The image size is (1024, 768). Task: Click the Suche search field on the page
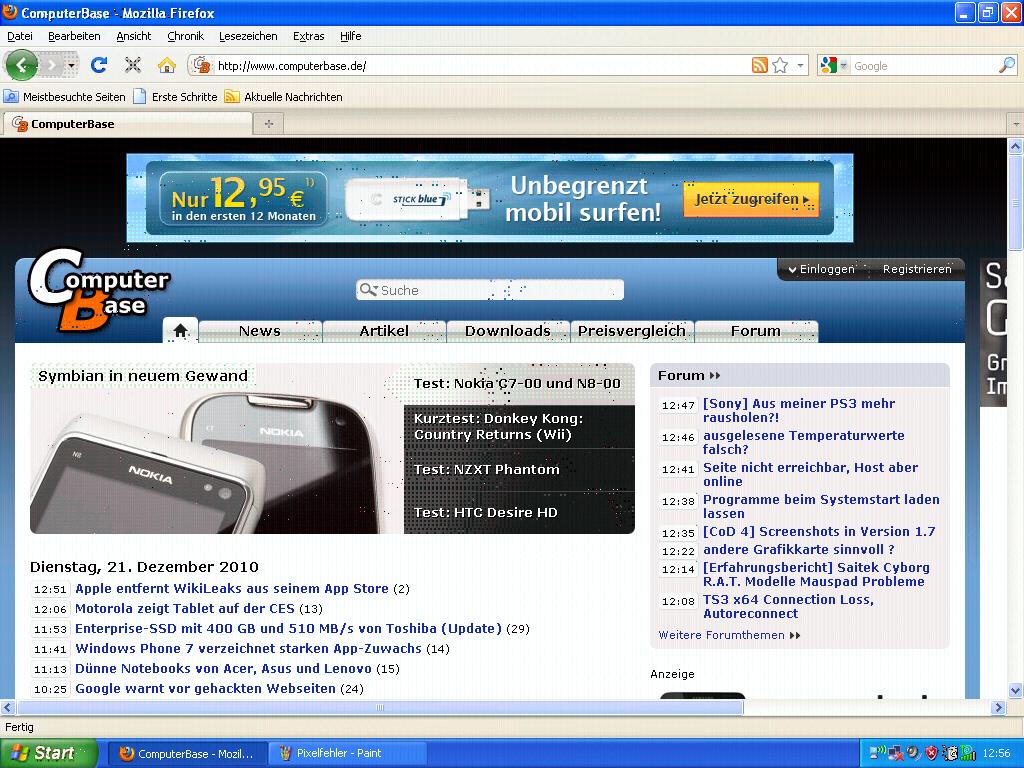490,290
